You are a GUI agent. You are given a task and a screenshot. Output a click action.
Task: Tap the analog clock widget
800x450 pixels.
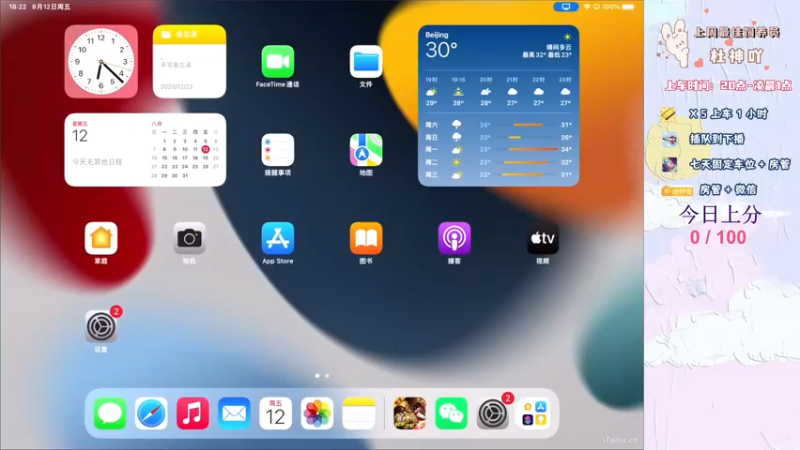point(101,62)
